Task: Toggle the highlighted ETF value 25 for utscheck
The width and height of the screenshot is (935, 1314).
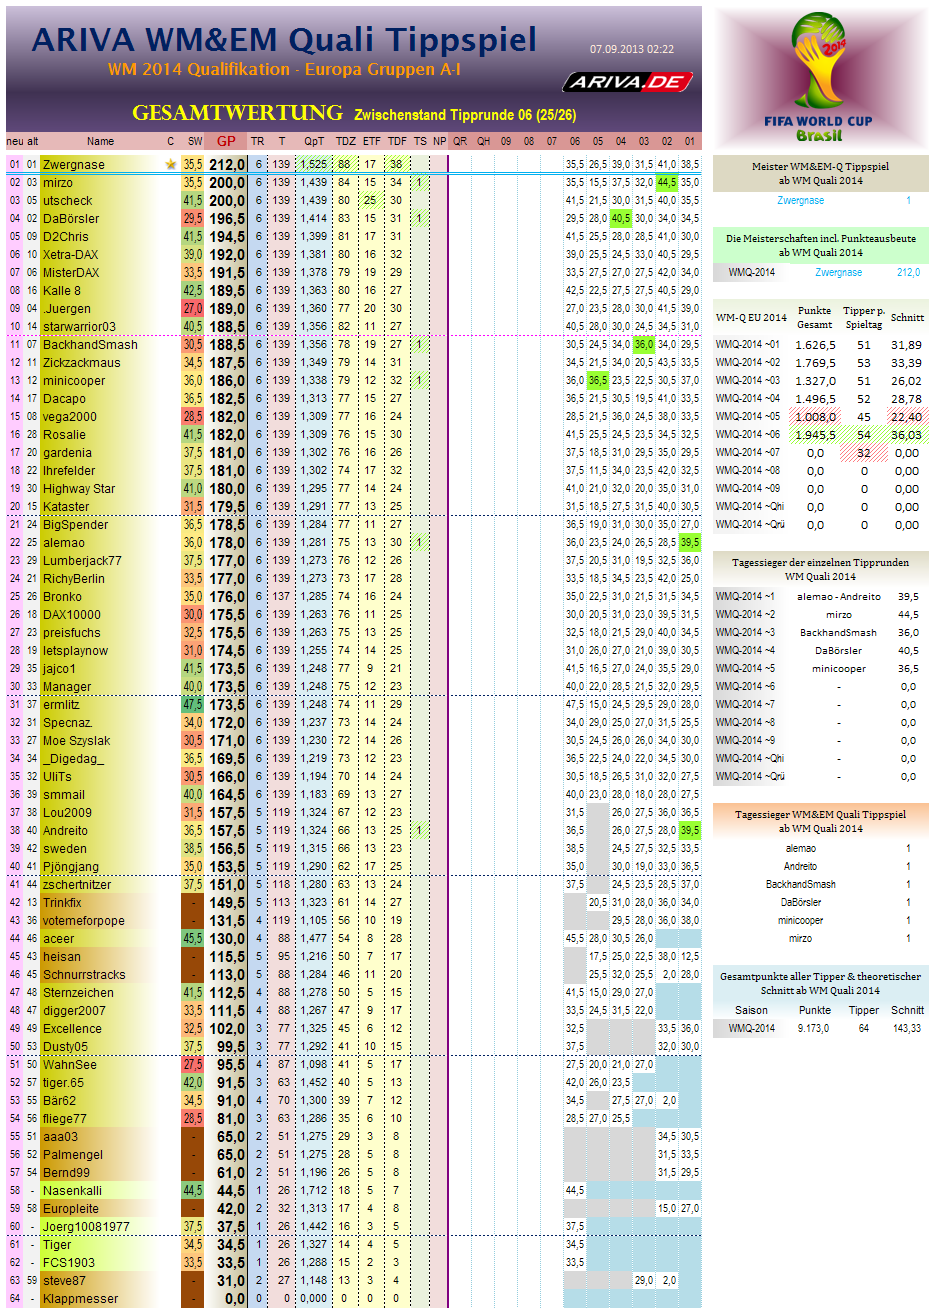Action: [370, 200]
